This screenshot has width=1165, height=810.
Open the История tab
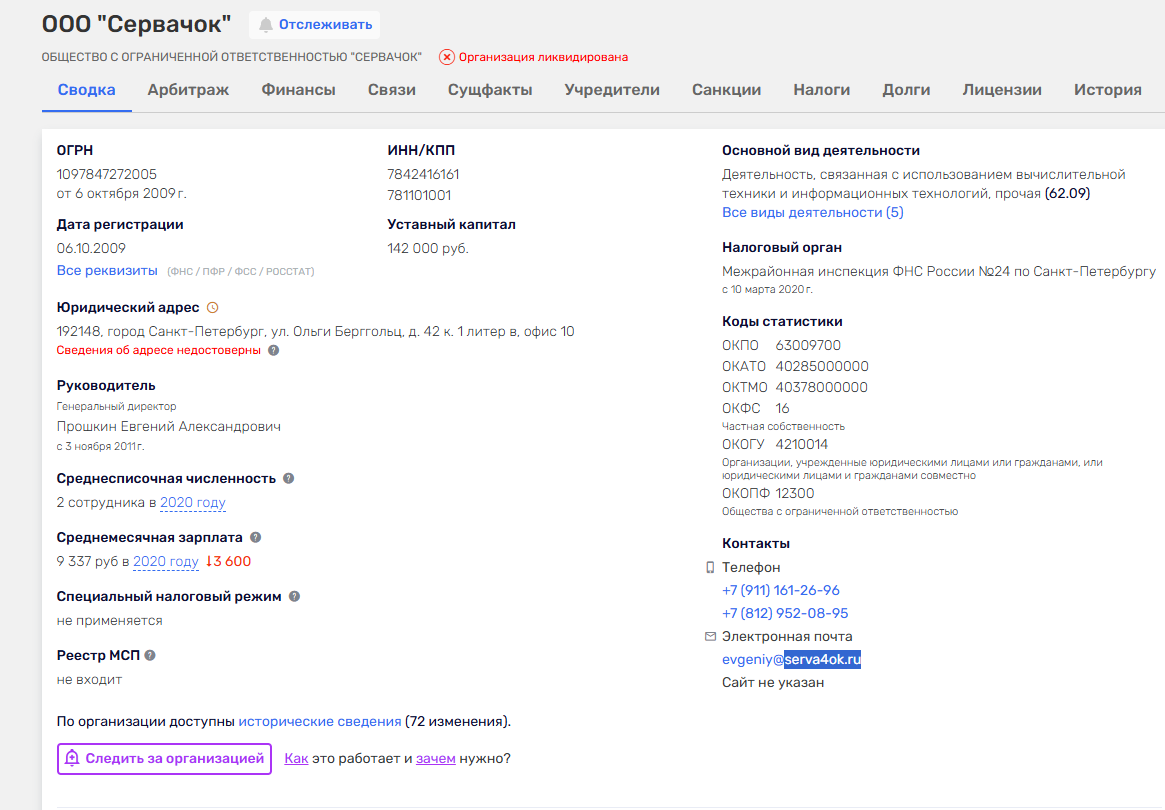point(1107,90)
